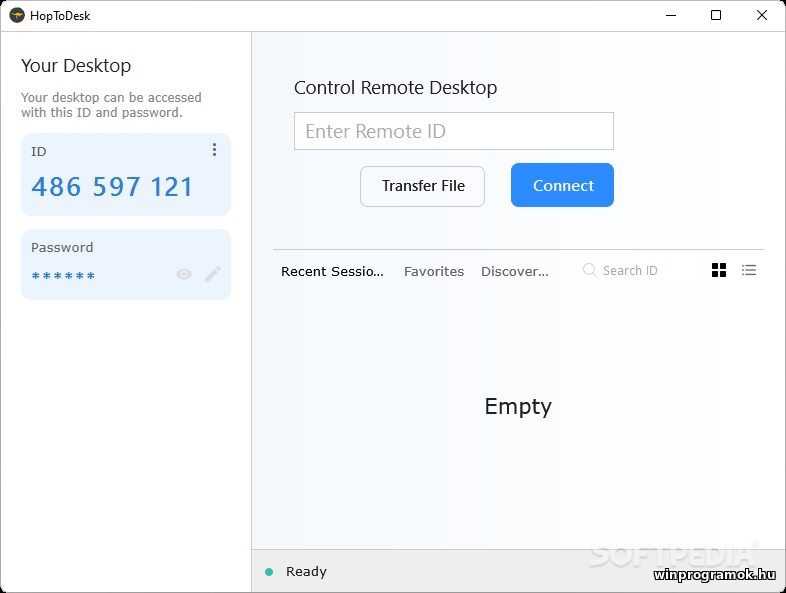
Task: Focus the Search ID box
Action: pos(640,270)
